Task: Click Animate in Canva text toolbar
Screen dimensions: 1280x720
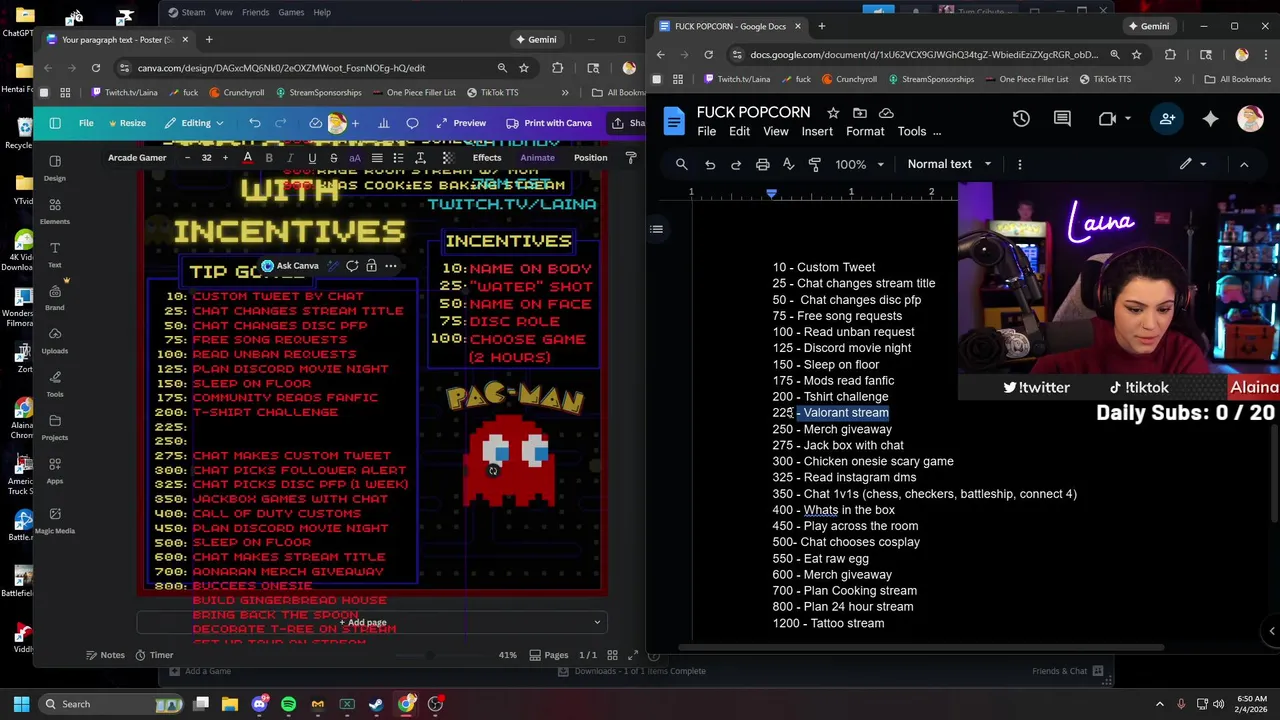Action: point(537,158)
